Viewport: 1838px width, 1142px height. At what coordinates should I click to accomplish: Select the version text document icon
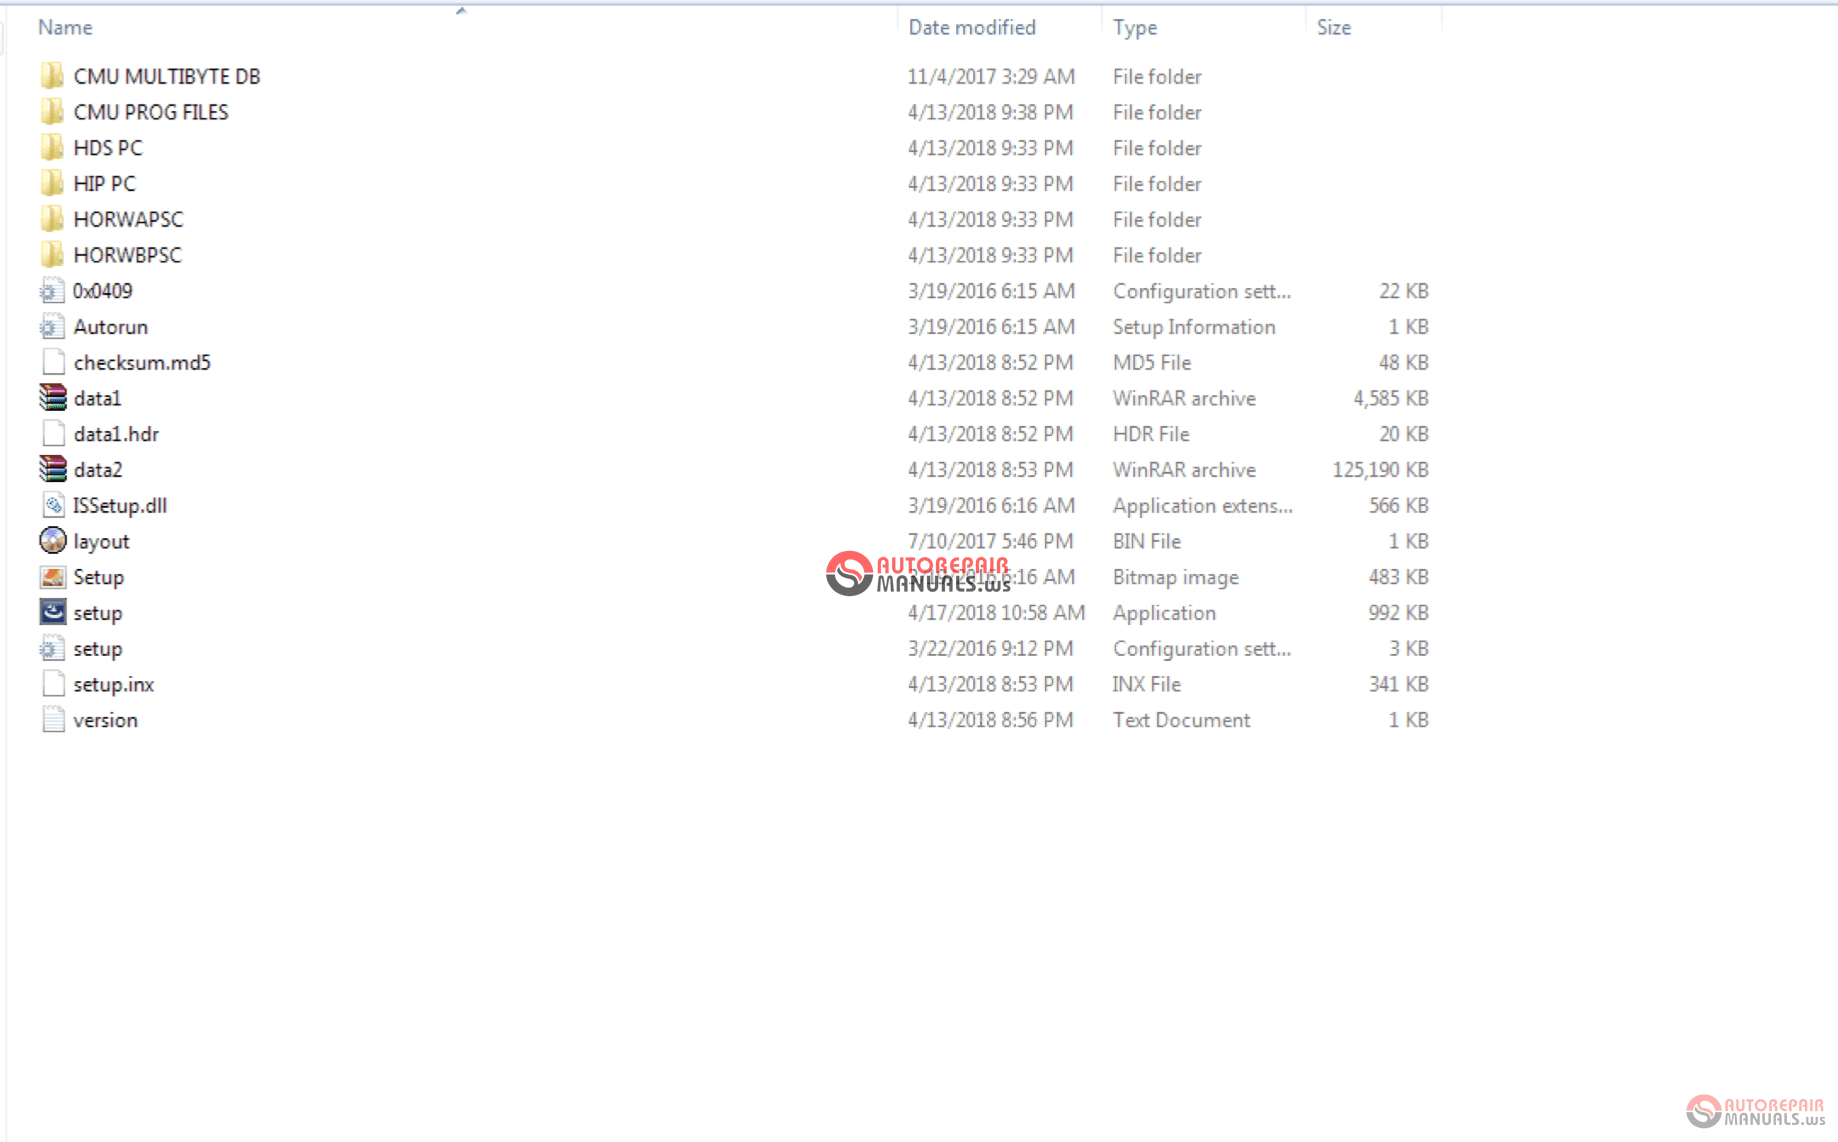click(52, 720)
